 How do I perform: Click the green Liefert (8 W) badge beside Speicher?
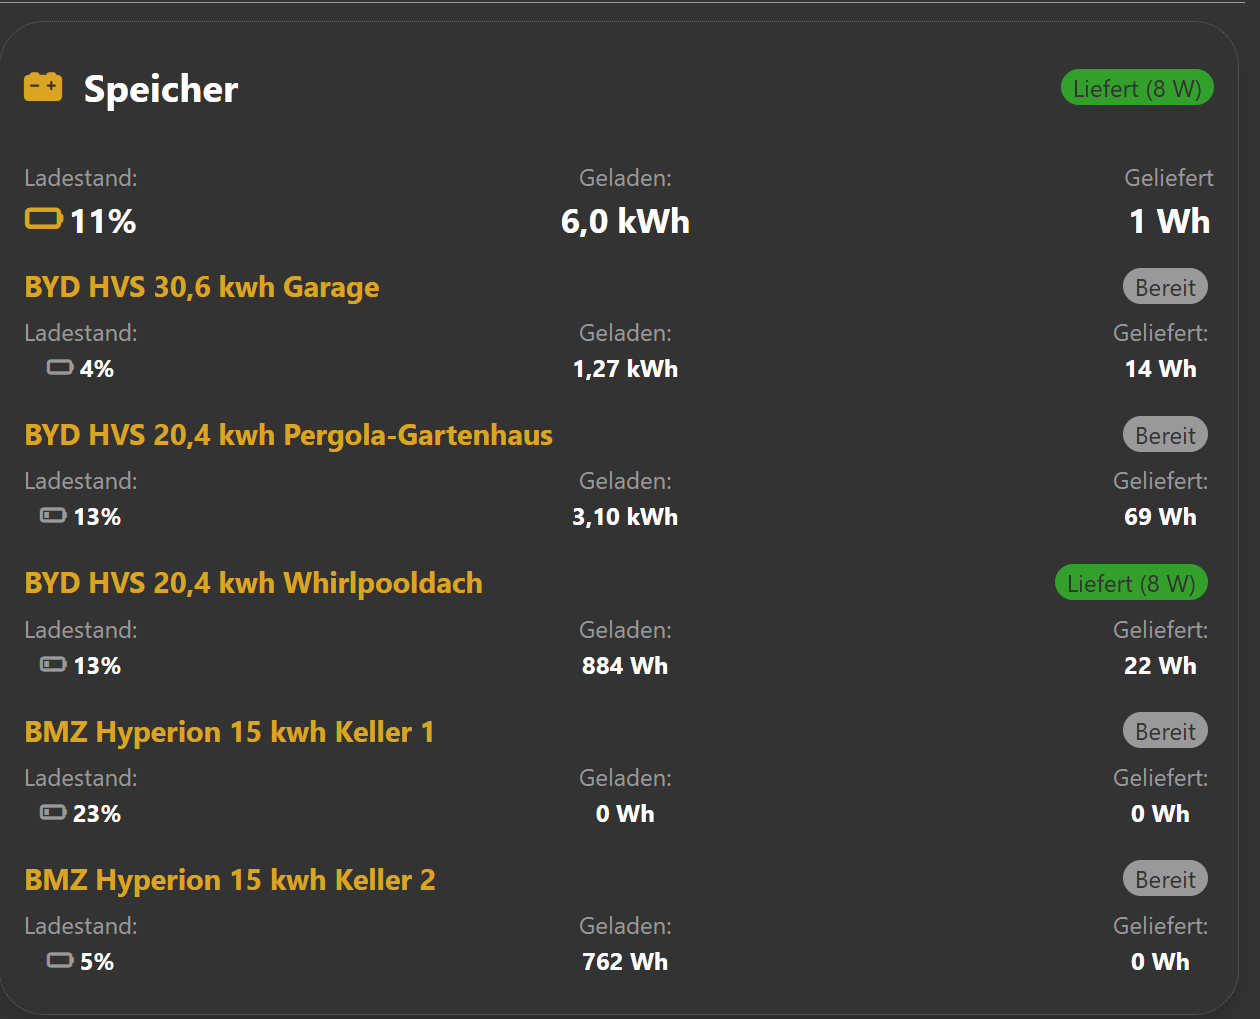point(1137,88)
